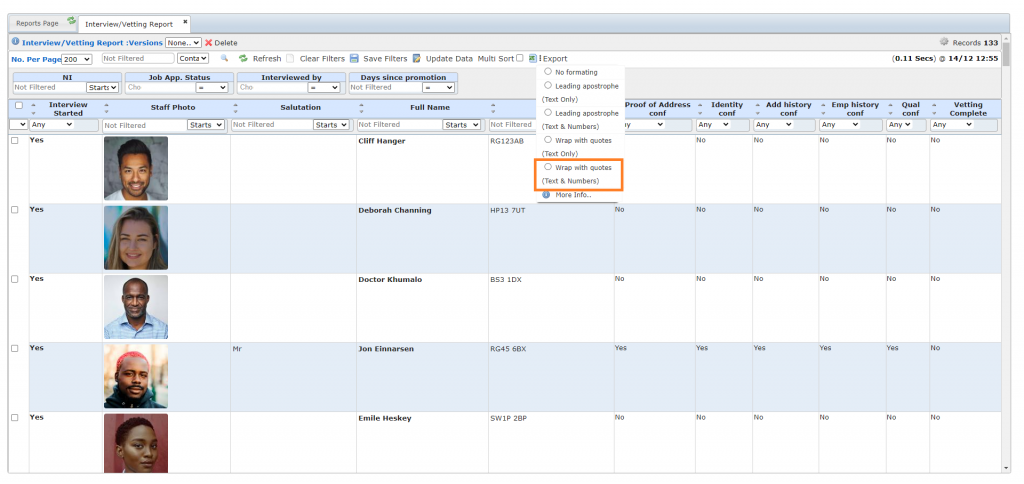Click the blank page Clear Filters icon

[x=290, y=58]
